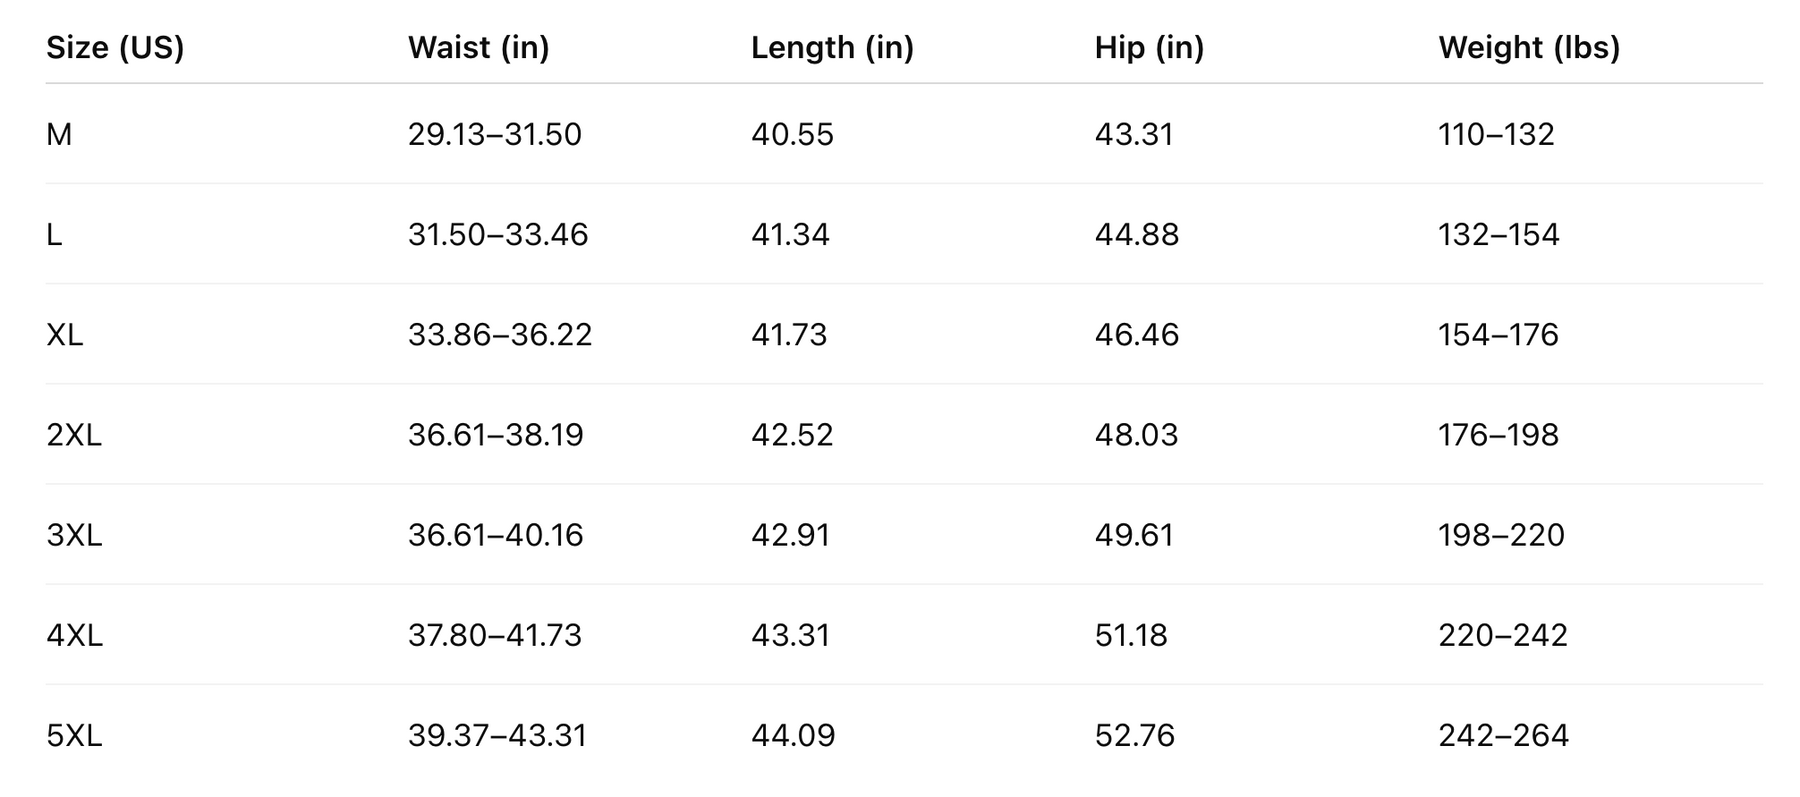Click waist value 29.13–31.50

coord(494,134)
